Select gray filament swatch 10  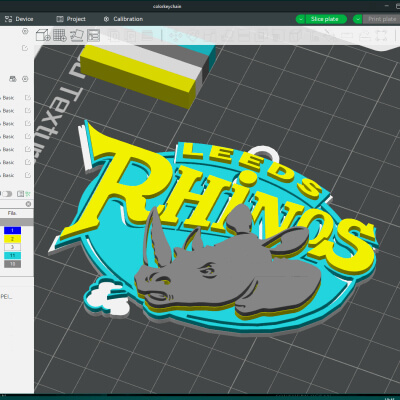tap(12, 264)
